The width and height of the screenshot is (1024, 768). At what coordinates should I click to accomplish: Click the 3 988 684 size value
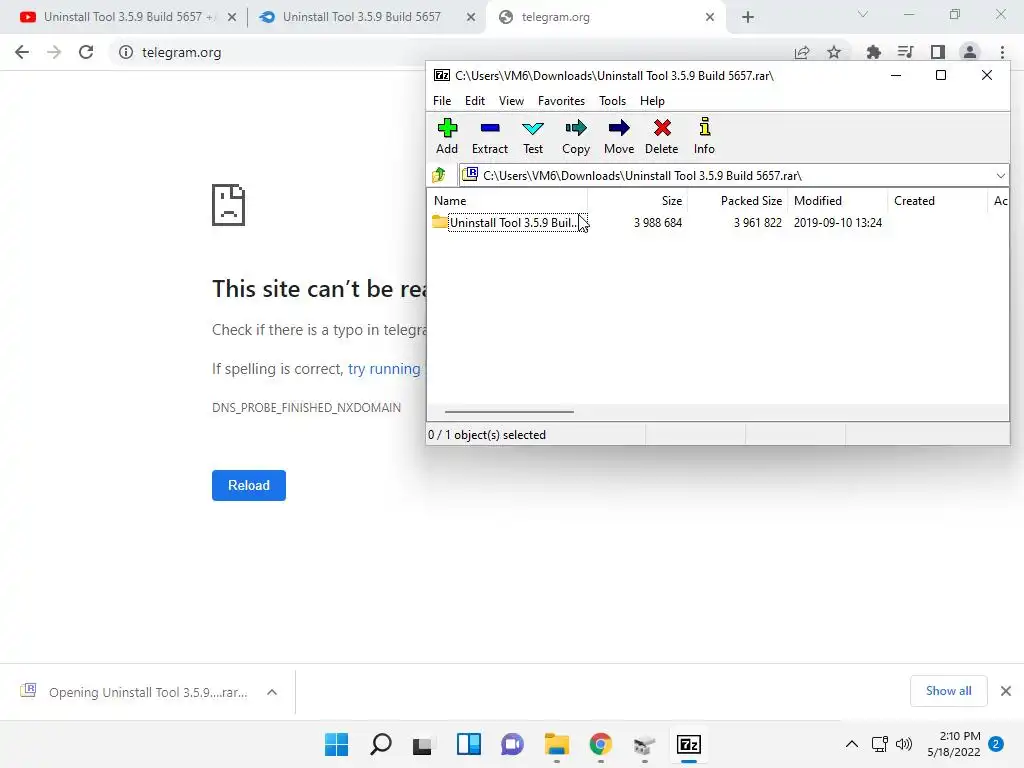[x=658, y=223]
